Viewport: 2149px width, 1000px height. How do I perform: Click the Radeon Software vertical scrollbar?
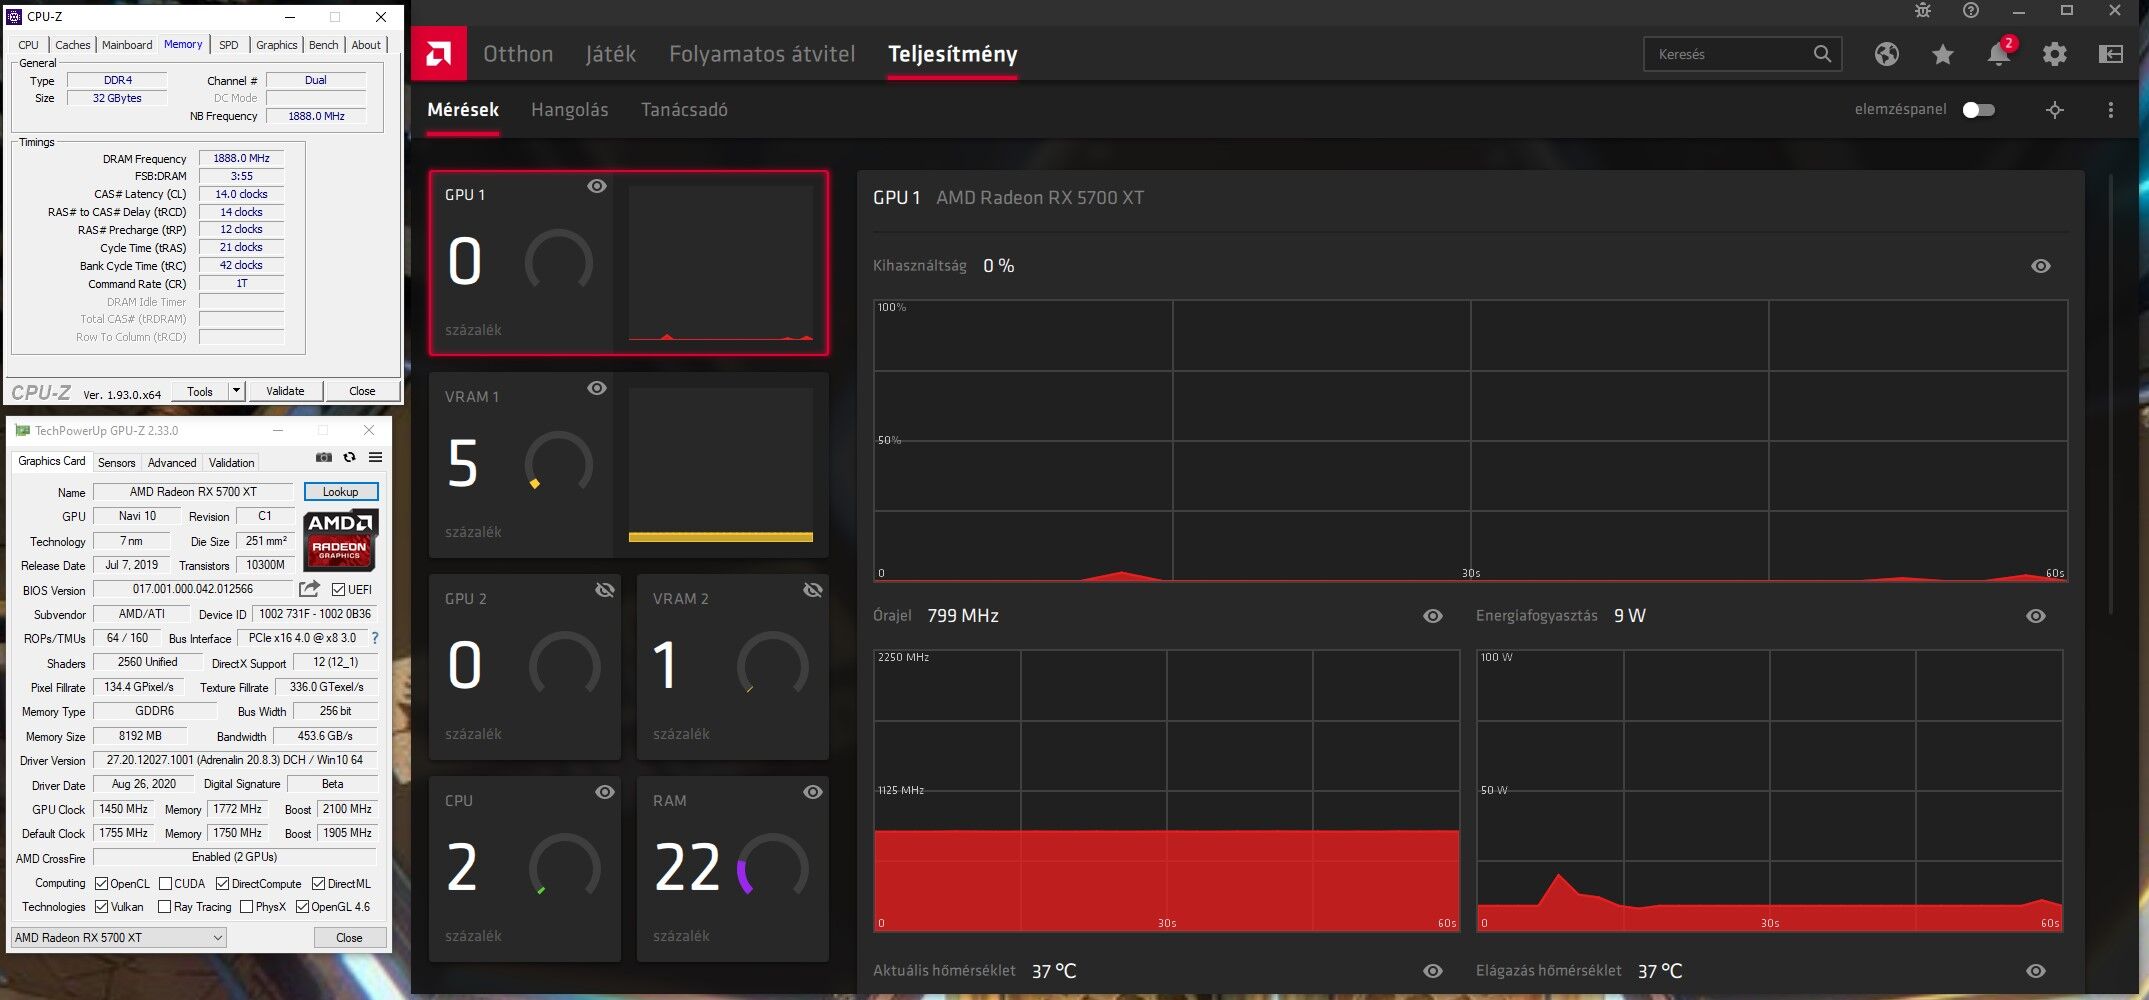[2111, 395]
